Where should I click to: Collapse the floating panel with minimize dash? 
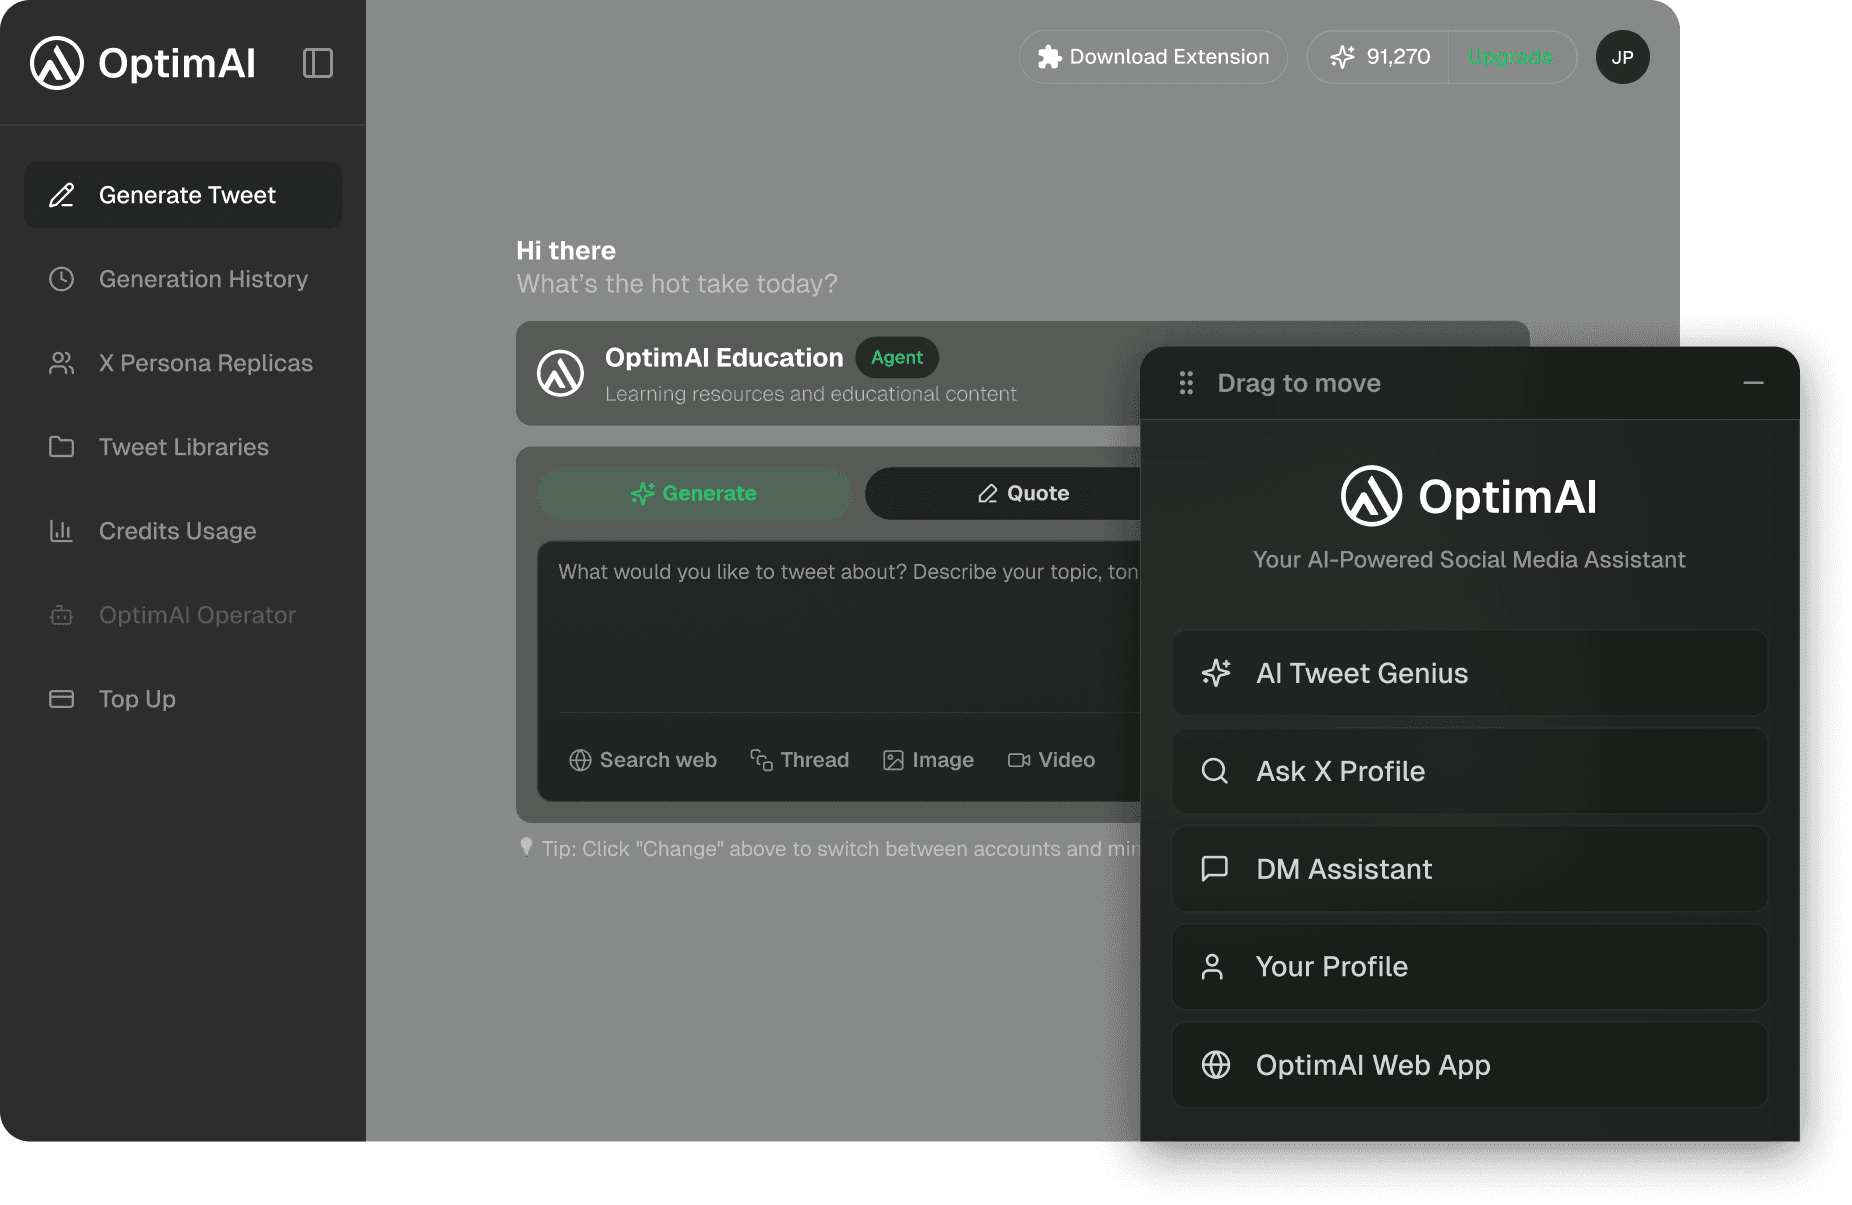point(1753,383)
